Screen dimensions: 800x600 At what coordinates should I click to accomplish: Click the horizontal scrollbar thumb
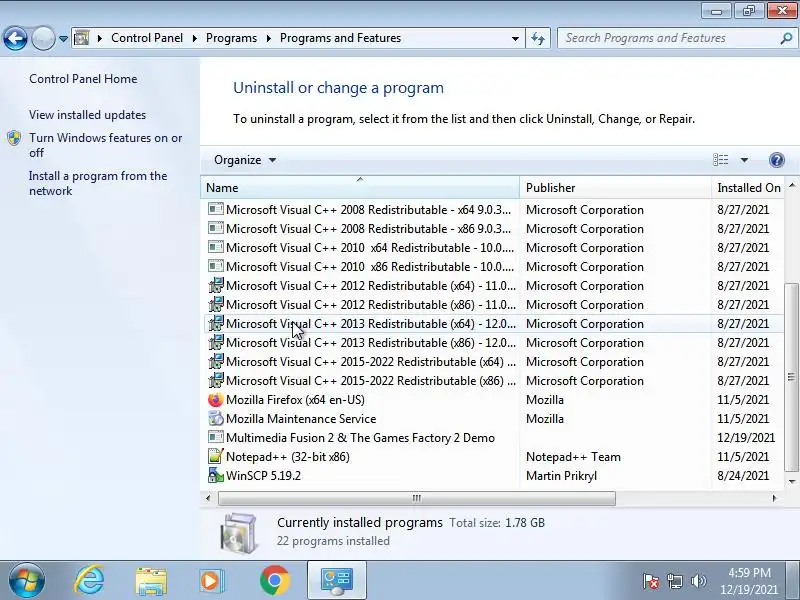(x=416, y=498)
